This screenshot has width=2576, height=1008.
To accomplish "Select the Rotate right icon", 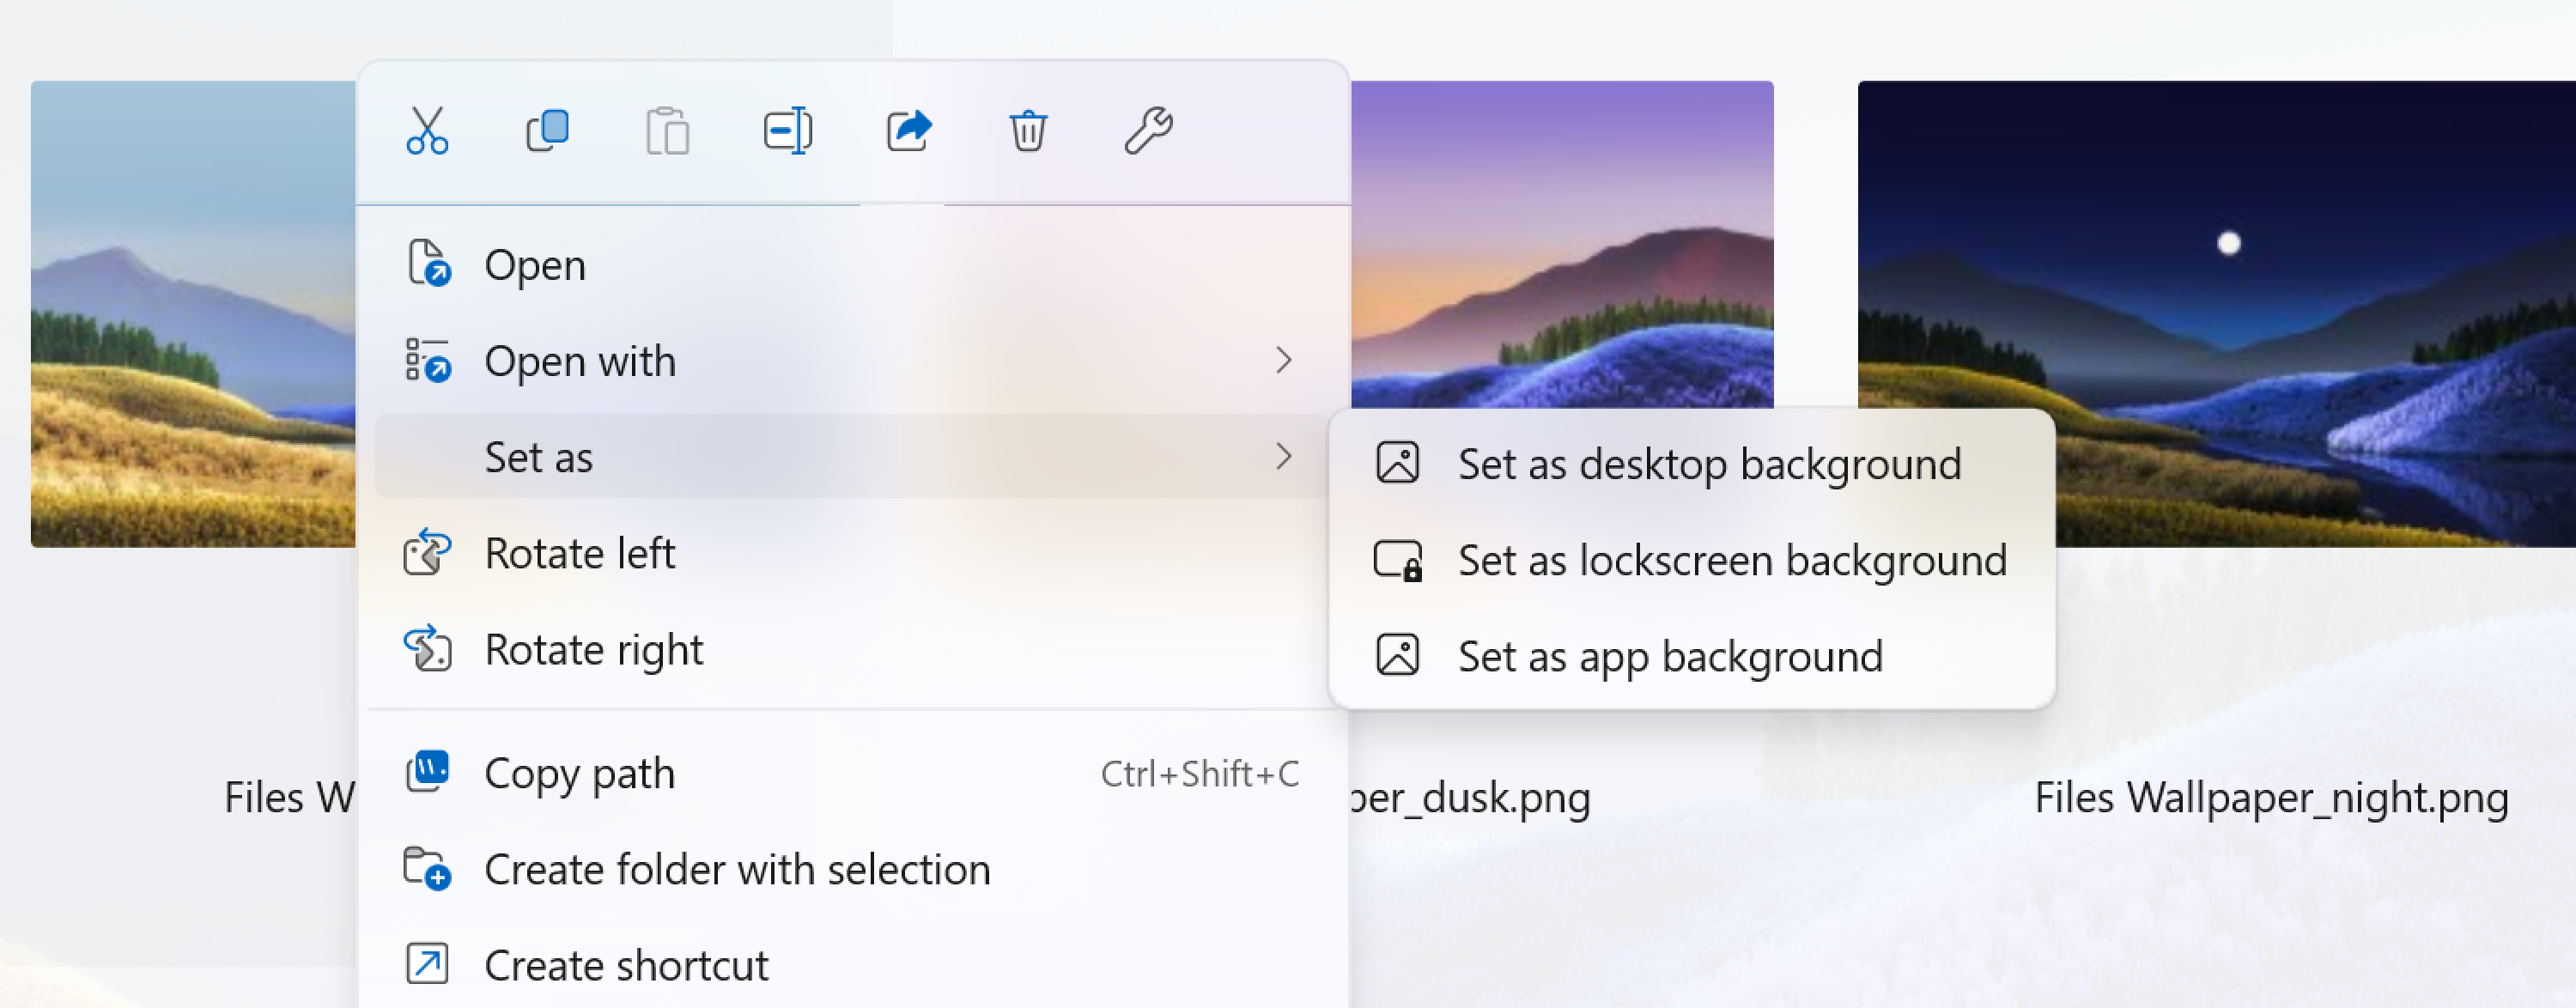I will [426, 649].
